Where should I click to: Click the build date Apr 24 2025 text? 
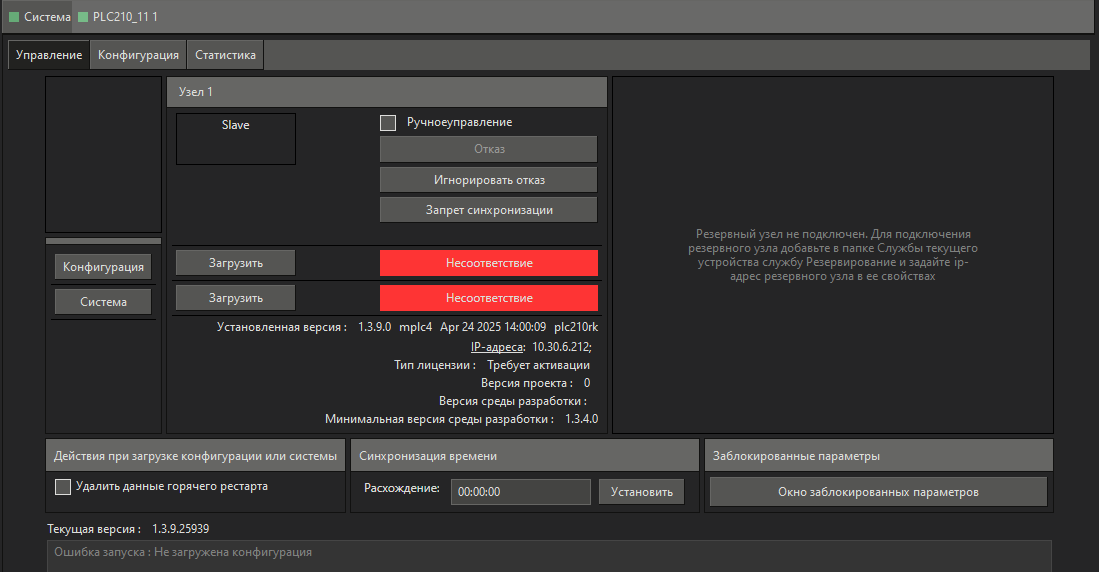[493, 327]
